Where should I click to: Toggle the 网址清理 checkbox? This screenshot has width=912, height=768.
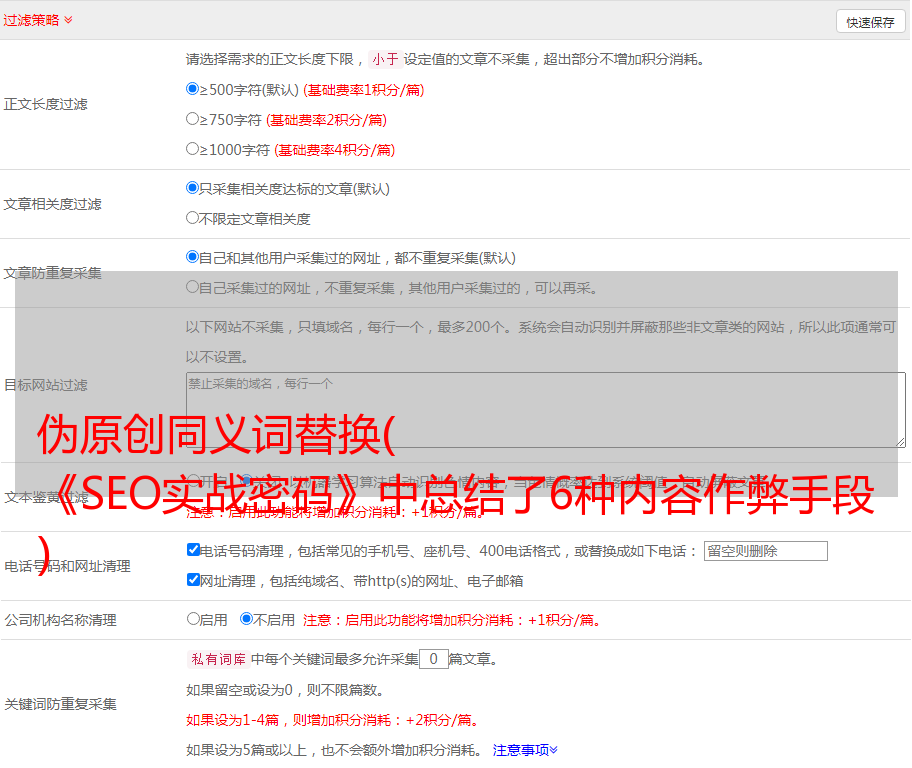coord(193,579)
